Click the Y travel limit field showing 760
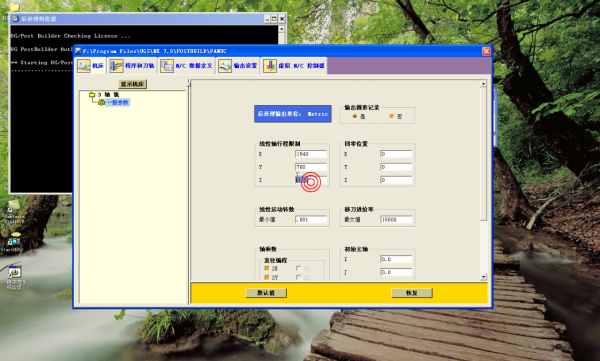Screen dimensions: 600x361 click(x=311, y=167)
